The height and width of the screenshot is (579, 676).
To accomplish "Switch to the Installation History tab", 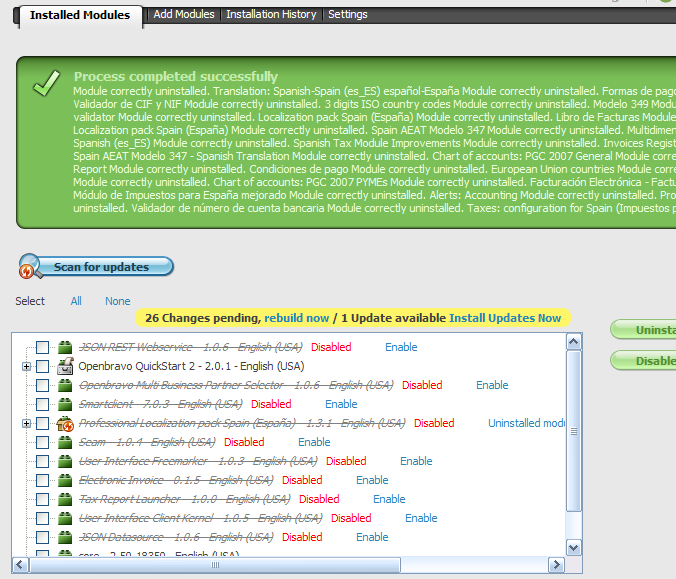I will (x=271, y=14).
